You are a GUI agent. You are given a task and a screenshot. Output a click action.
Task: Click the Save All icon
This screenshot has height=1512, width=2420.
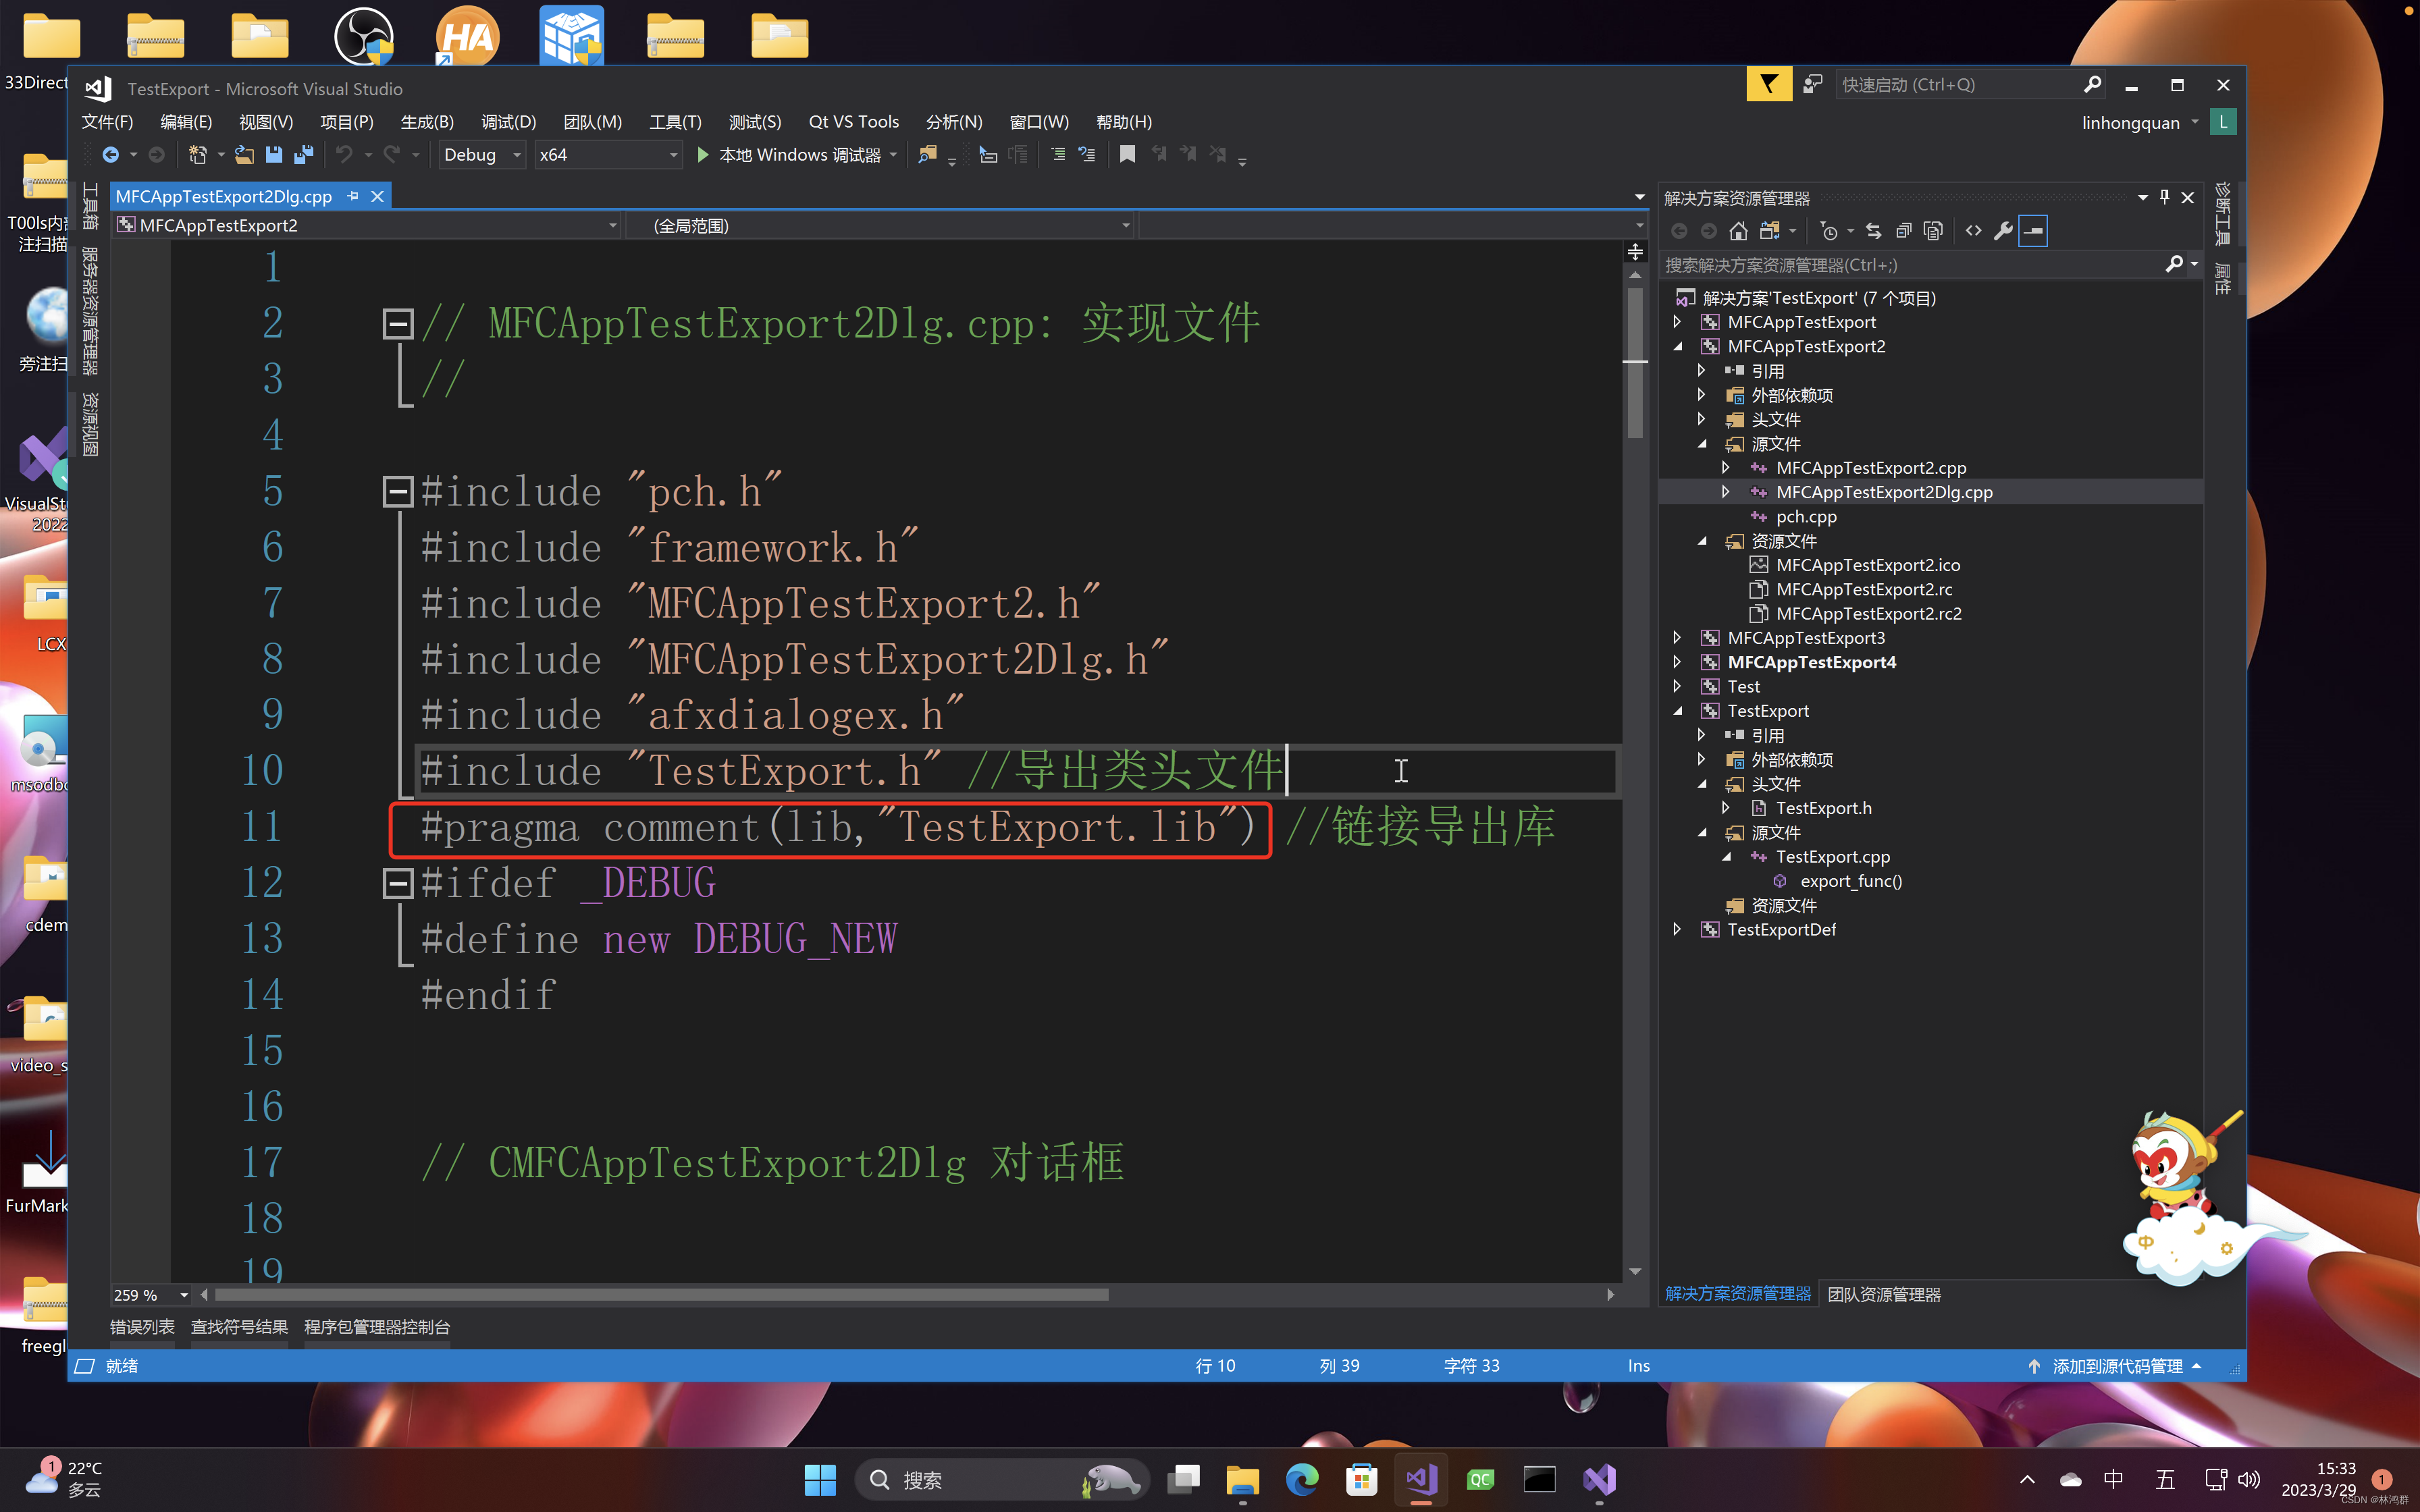tap(303, 154)
